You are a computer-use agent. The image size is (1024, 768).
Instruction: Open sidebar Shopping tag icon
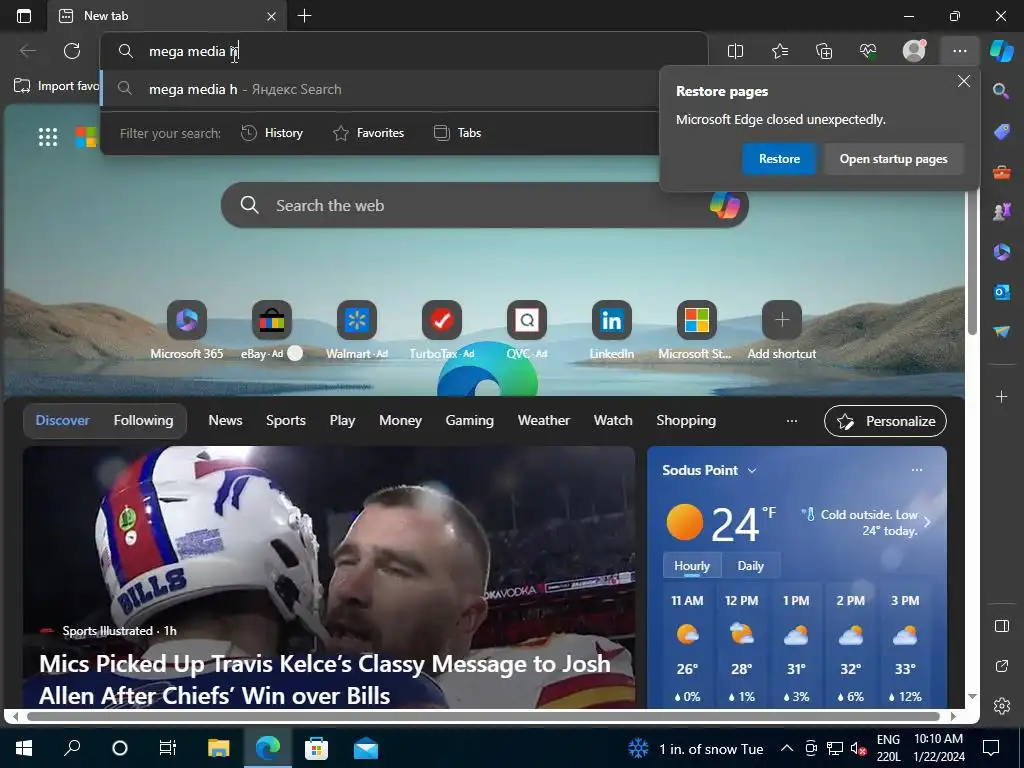point(1001,132)
